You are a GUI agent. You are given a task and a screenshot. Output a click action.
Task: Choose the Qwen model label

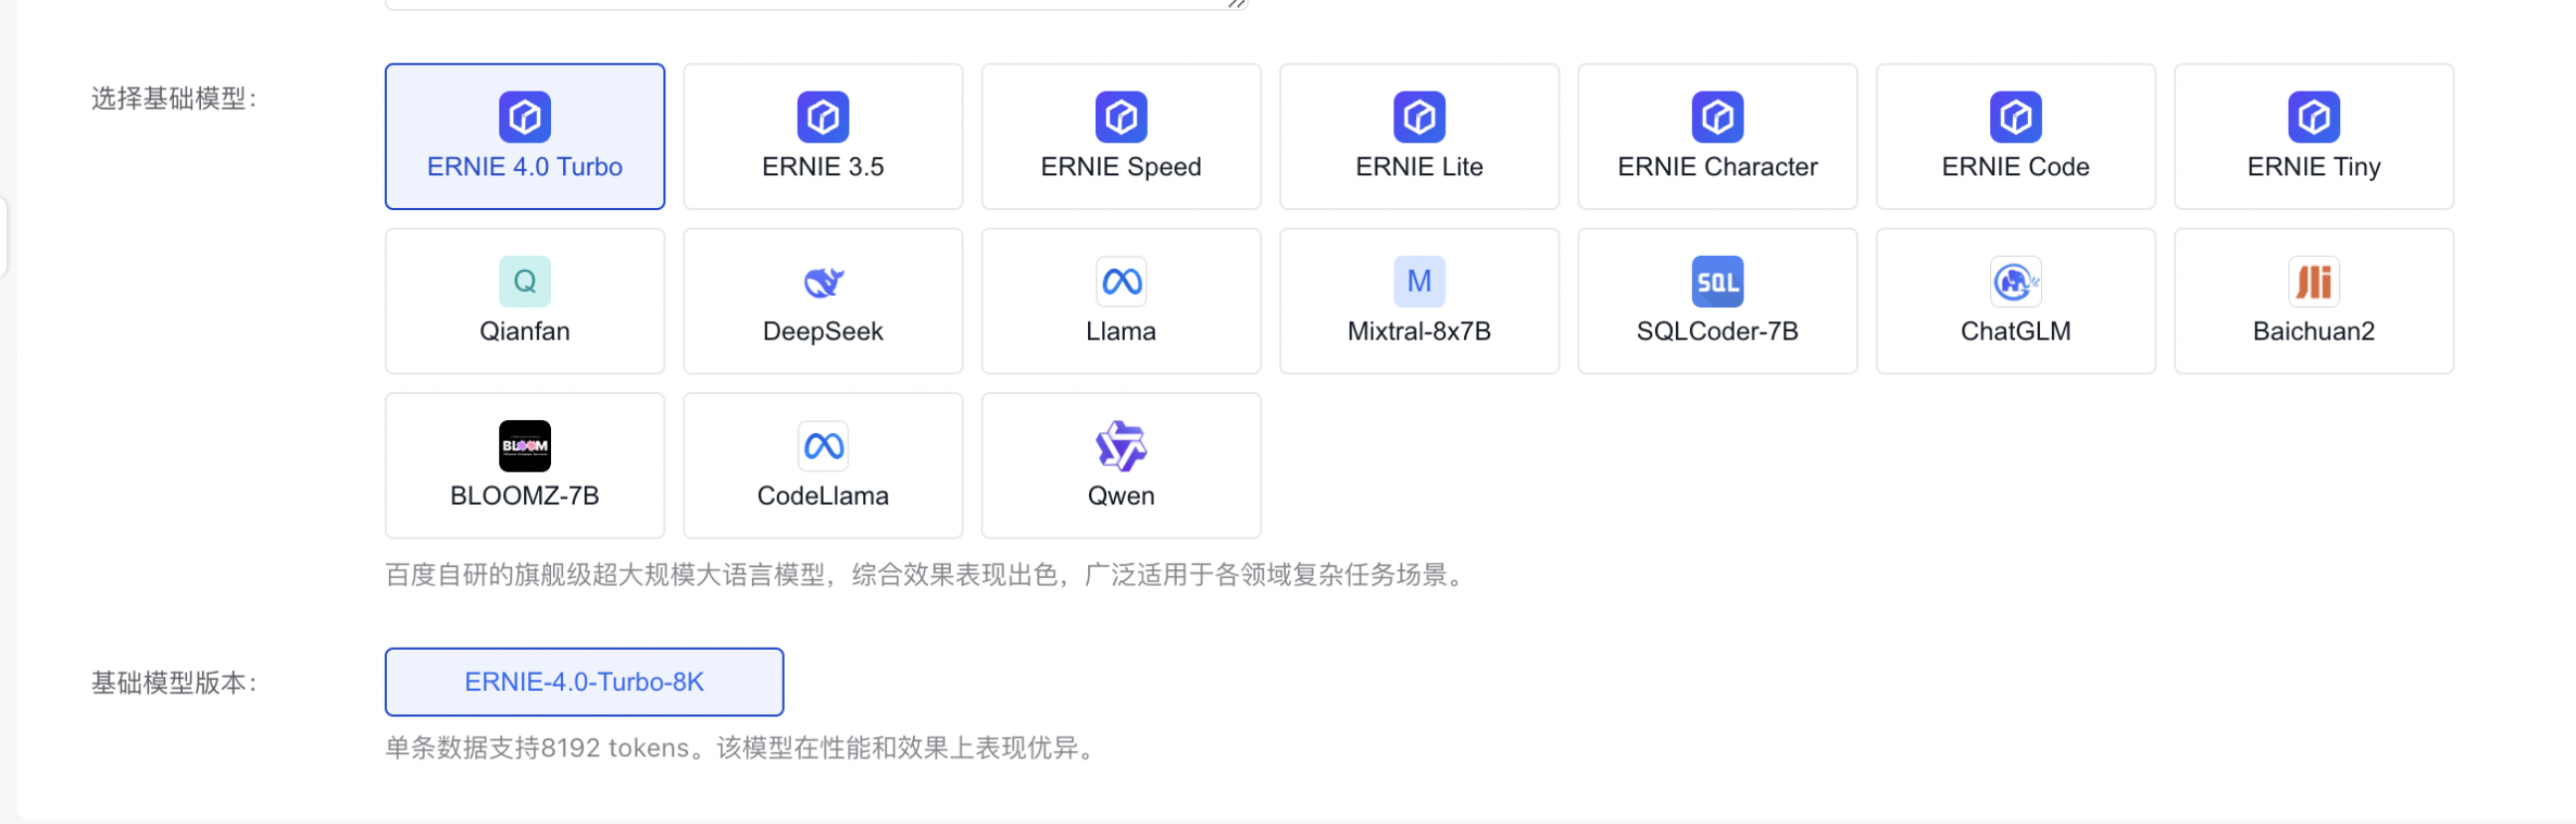click(x=1121, y=495)
